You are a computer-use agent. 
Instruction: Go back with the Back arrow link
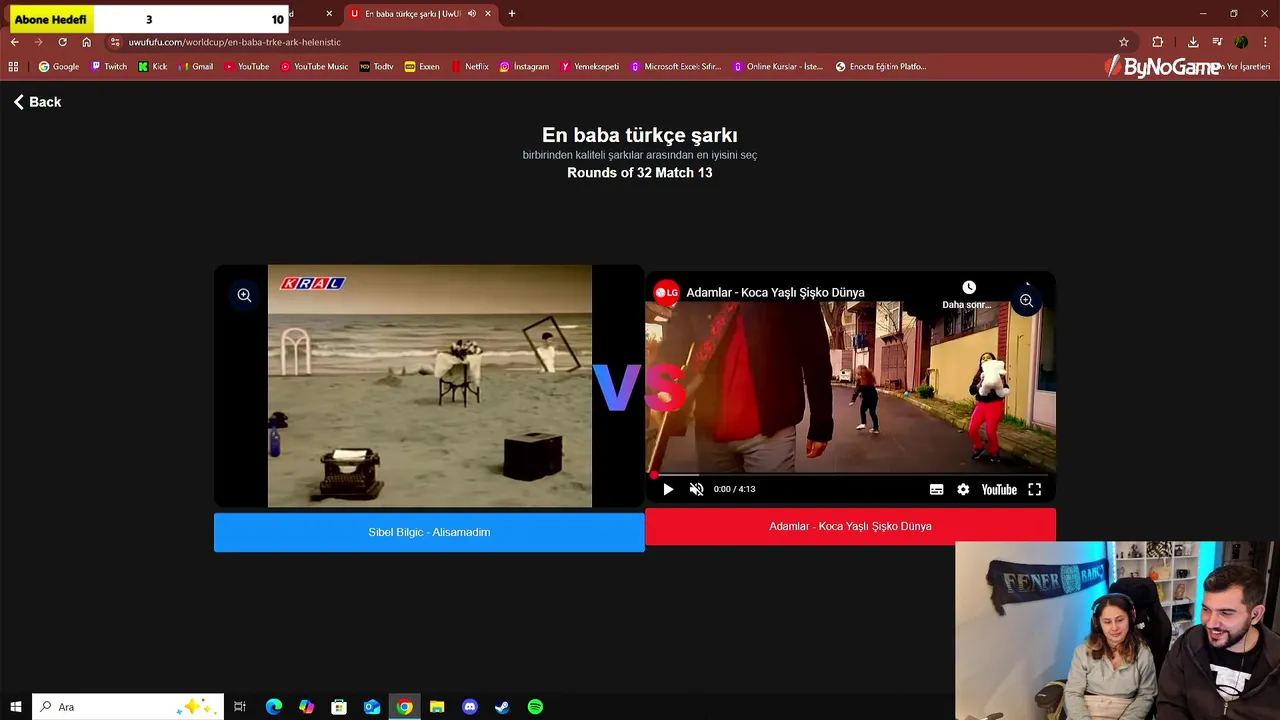pos(37,102)
